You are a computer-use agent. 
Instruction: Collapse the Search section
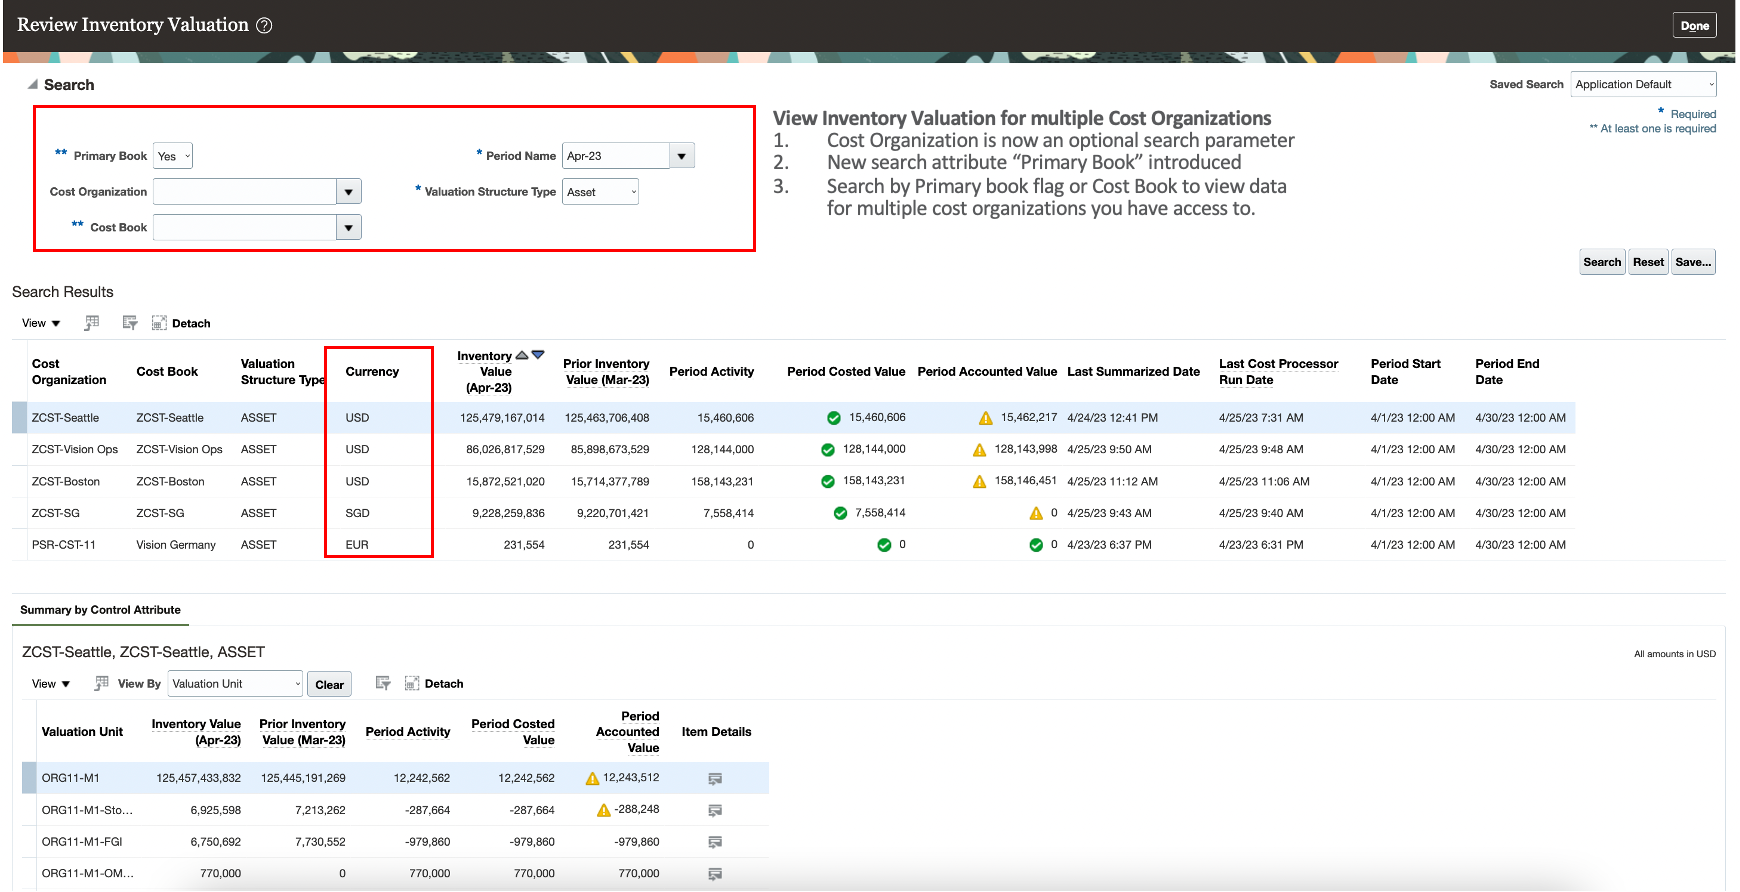click(33, 85)
